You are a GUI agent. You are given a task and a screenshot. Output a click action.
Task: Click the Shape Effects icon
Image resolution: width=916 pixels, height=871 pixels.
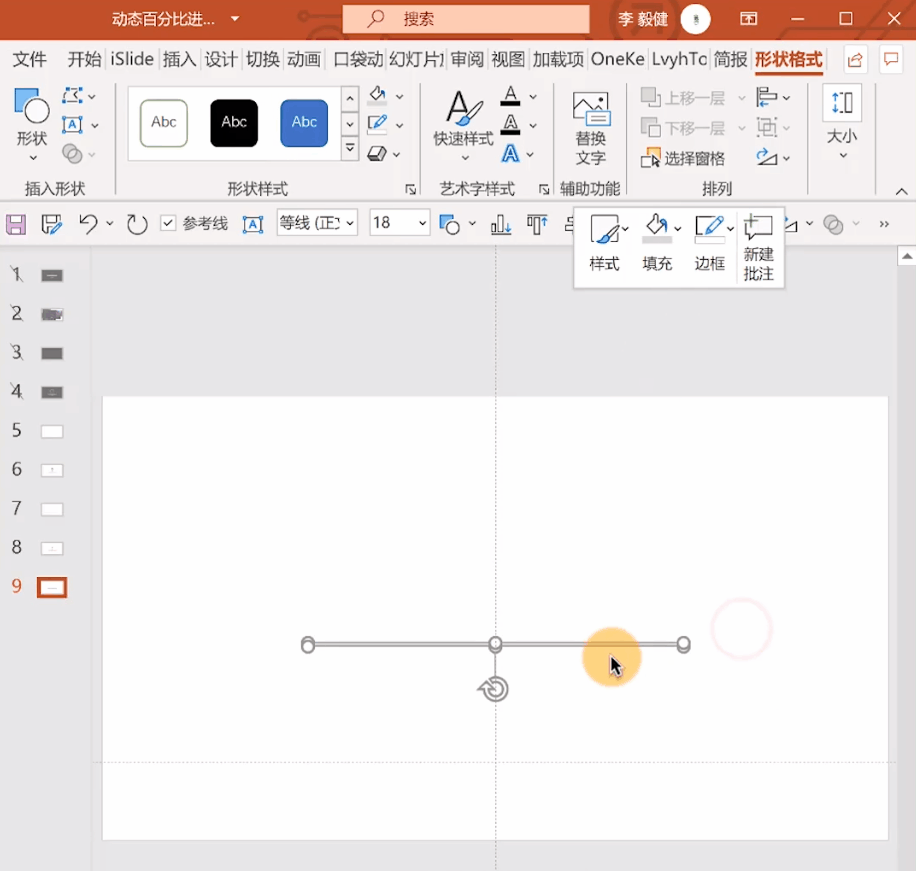point(377,154)
